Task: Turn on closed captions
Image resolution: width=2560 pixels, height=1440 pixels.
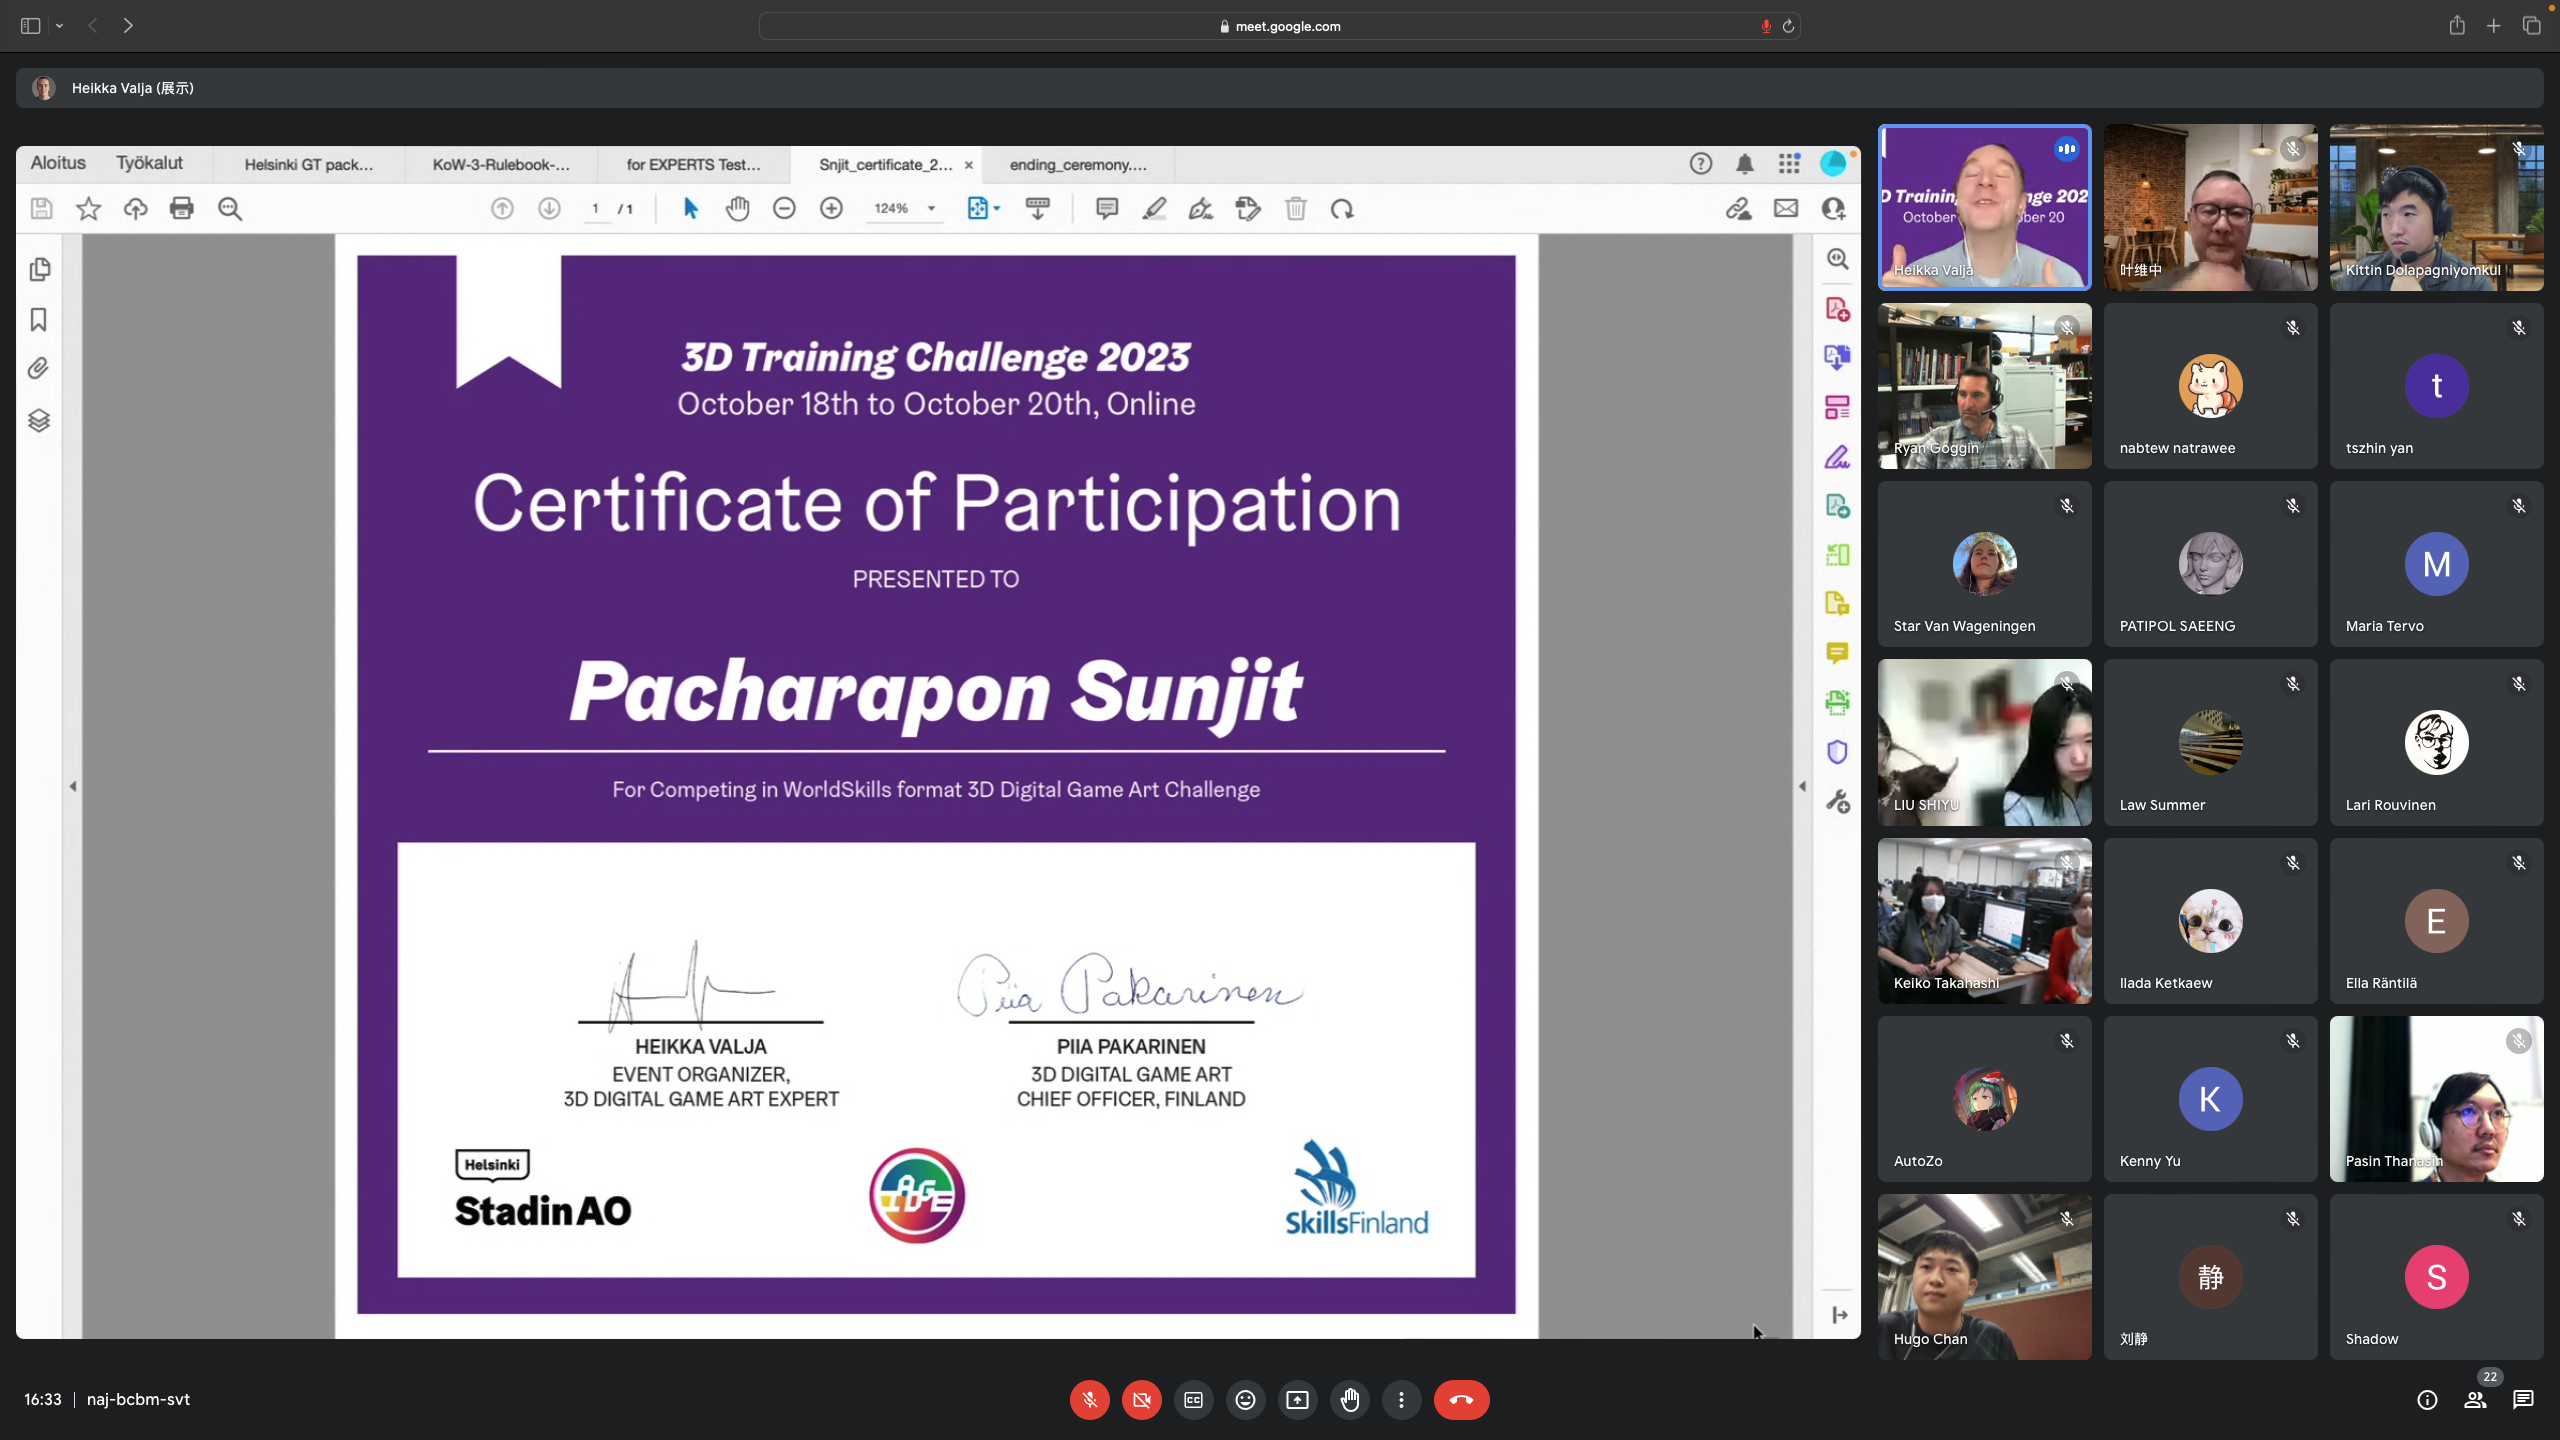Action: 1193,1400
